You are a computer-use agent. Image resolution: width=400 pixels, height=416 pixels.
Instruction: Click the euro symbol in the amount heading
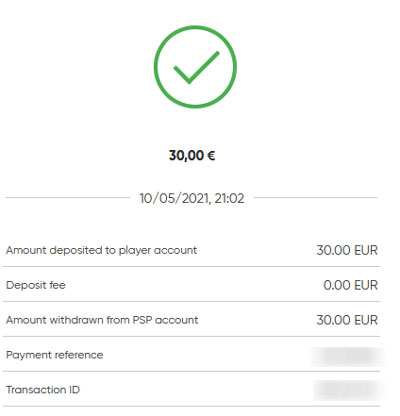[211, 156]
